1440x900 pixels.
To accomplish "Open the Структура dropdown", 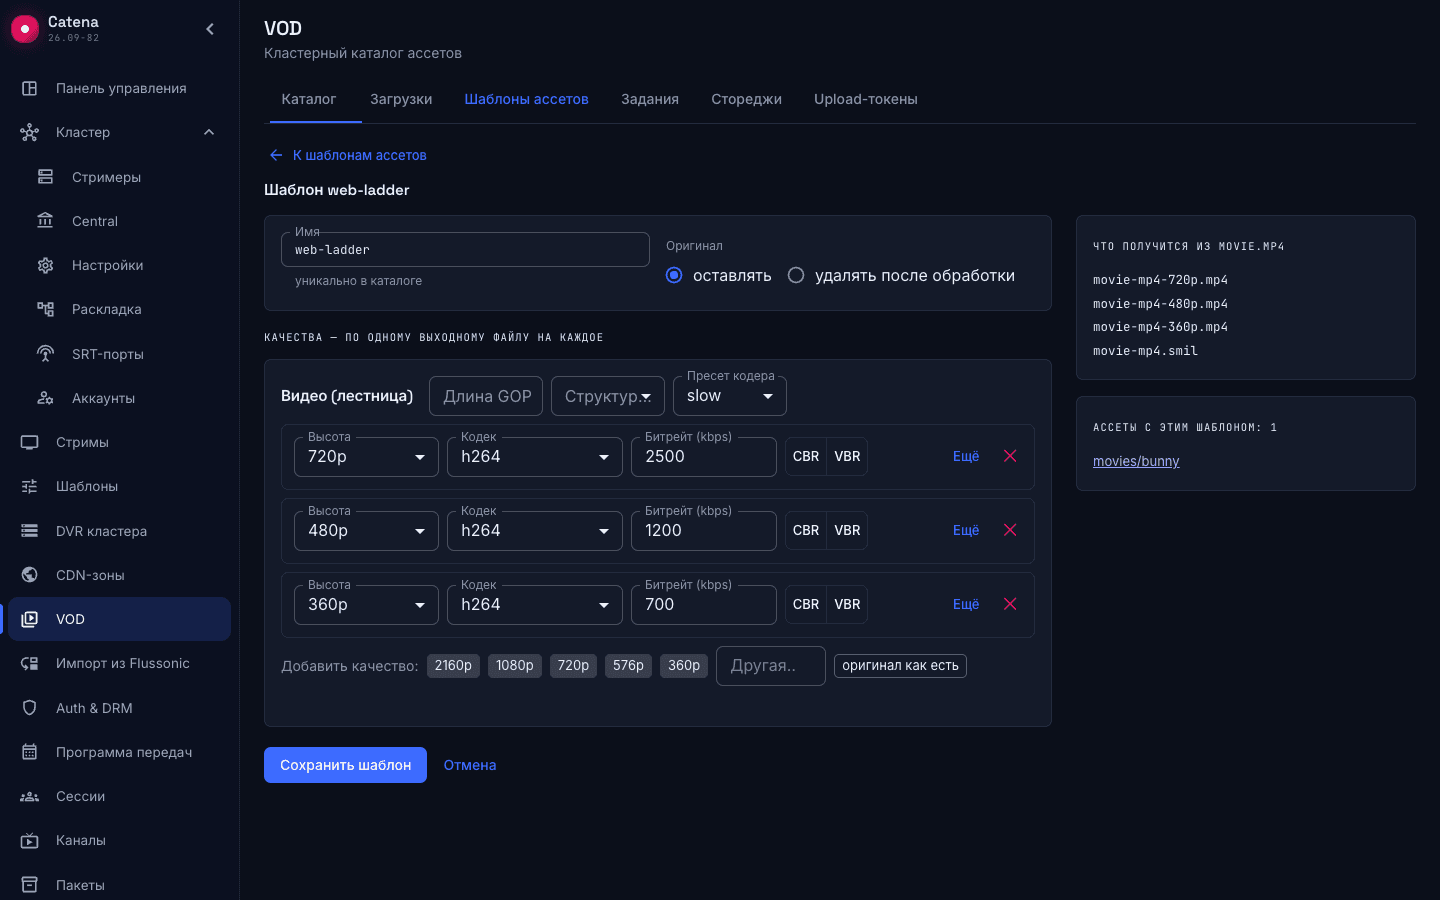I will coord(608,396).
